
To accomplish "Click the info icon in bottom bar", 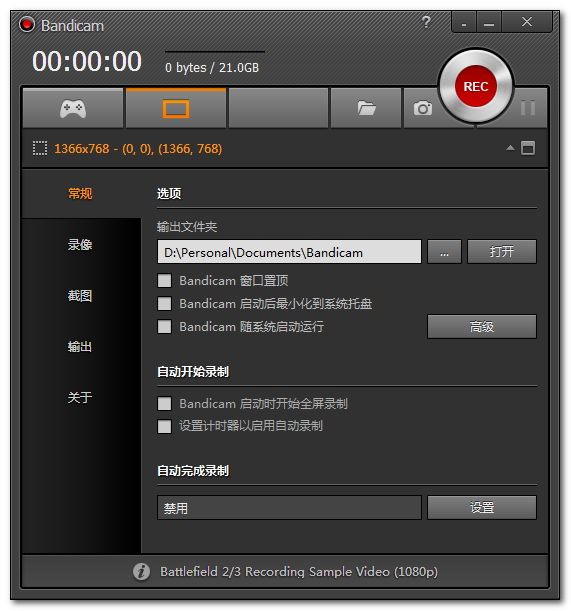I will pyautogui.click(x=141, y=572).
